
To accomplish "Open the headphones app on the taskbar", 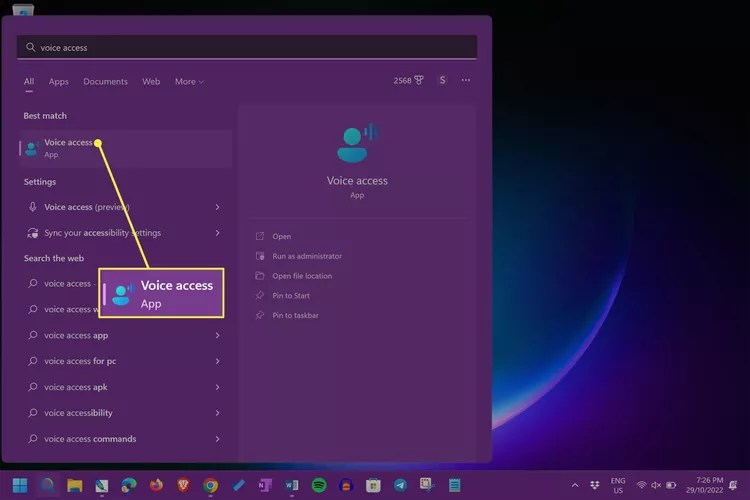I will (346, 485).
